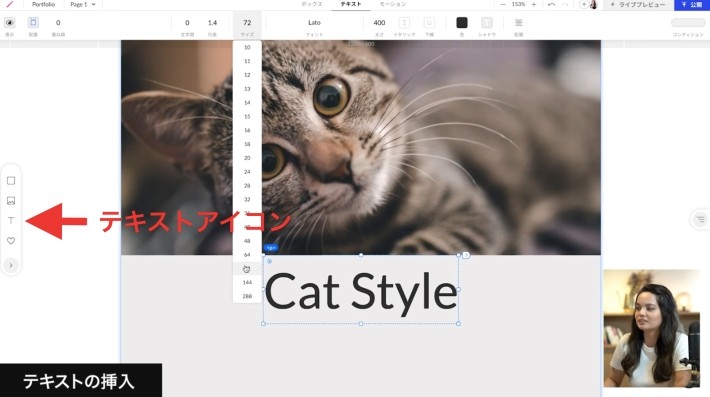Open the font weight 400 dropdown
Screen dimensions: 710x397
[379, 23]
